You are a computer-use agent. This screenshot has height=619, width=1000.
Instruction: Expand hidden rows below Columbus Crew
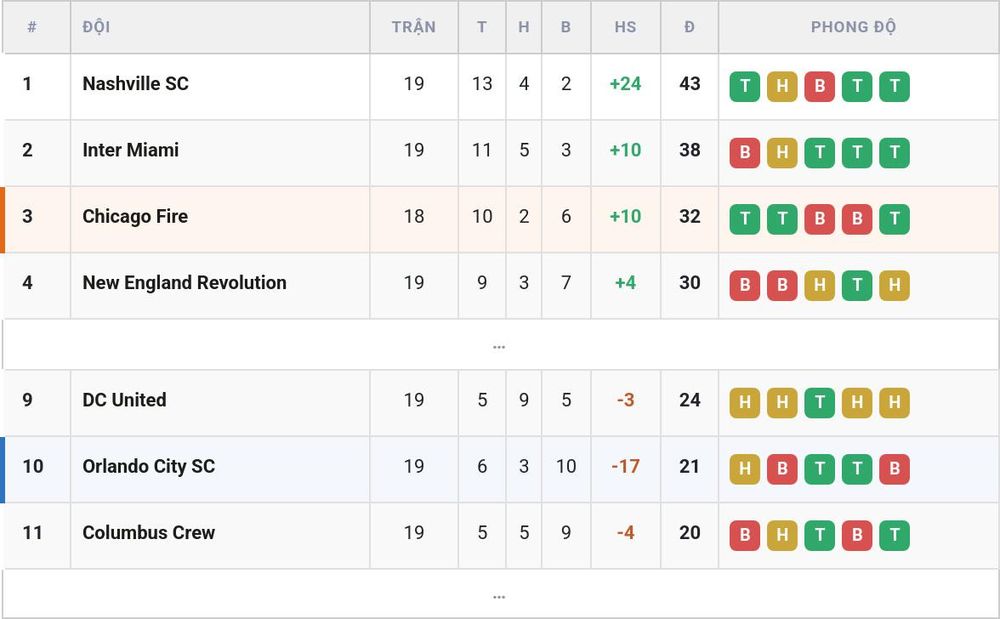[499, 594]
